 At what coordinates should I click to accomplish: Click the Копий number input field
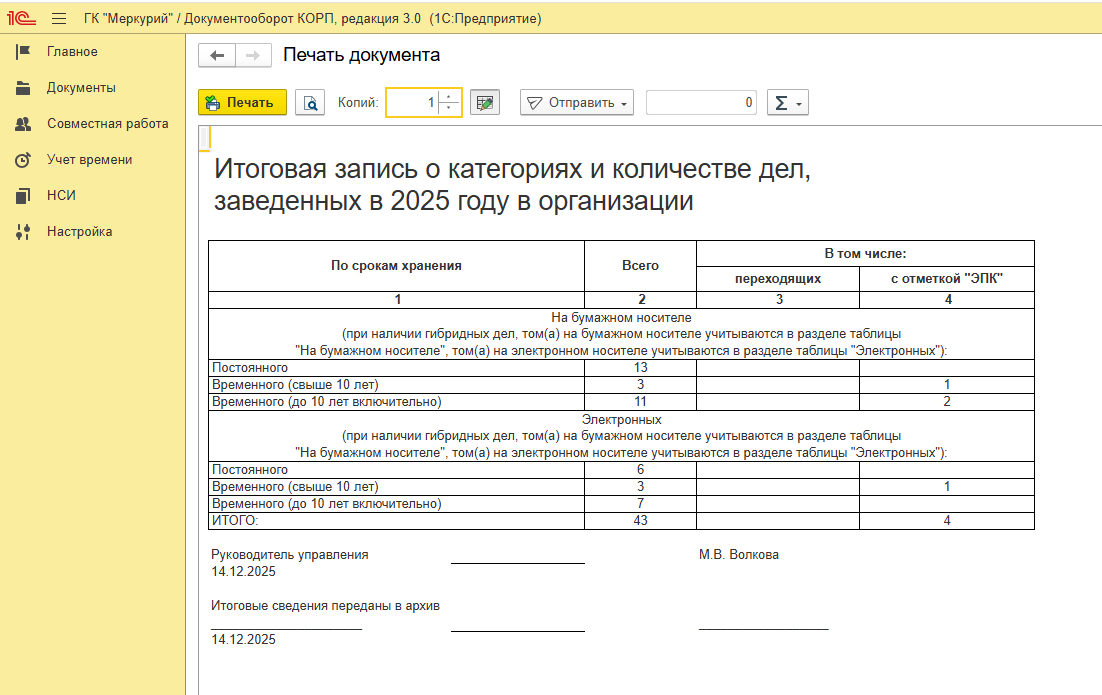click(x=412, y=103)
